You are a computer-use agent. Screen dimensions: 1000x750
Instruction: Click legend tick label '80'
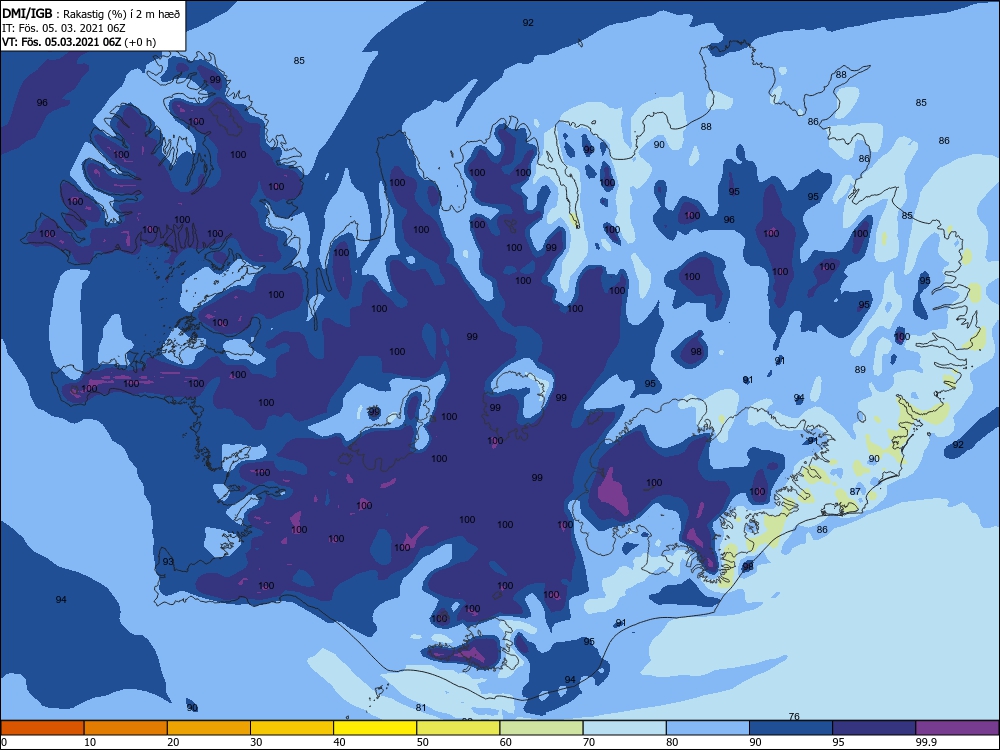click(673, 742)
